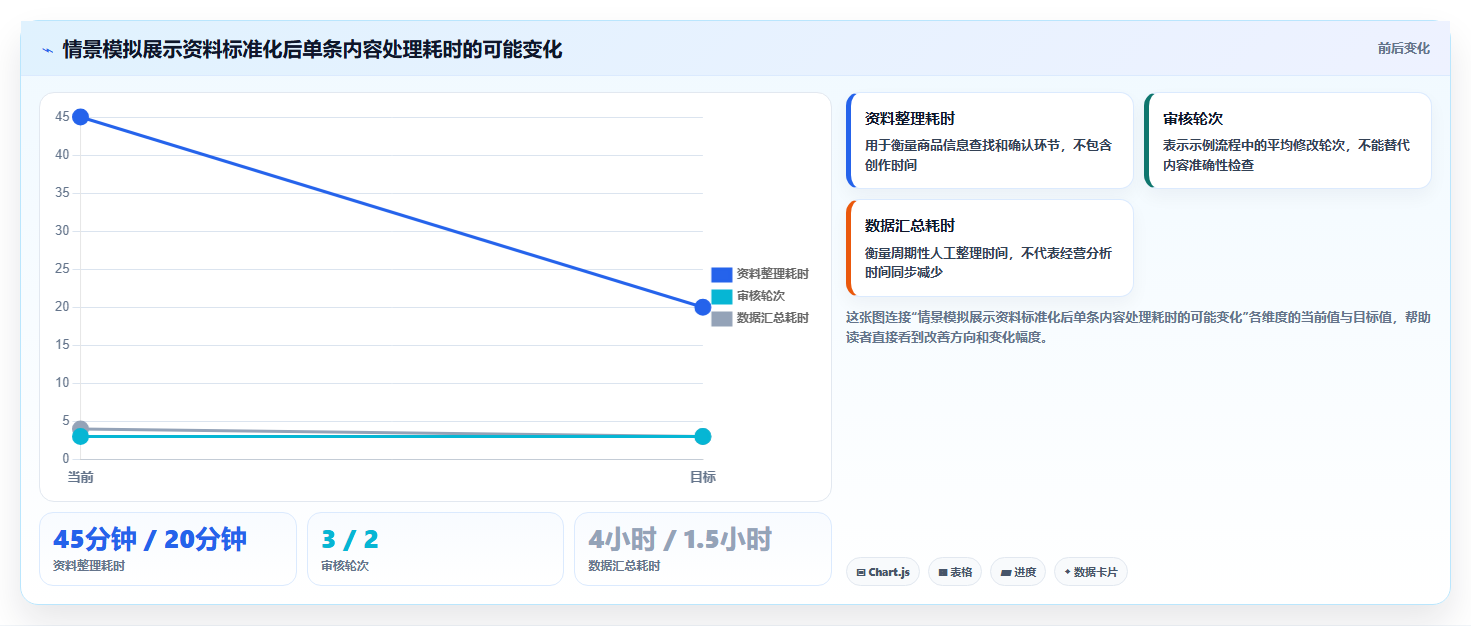This screenshot has height=626, width=1471.
Task: Click the icon in 表格 tag
Action: pos(943,573)
